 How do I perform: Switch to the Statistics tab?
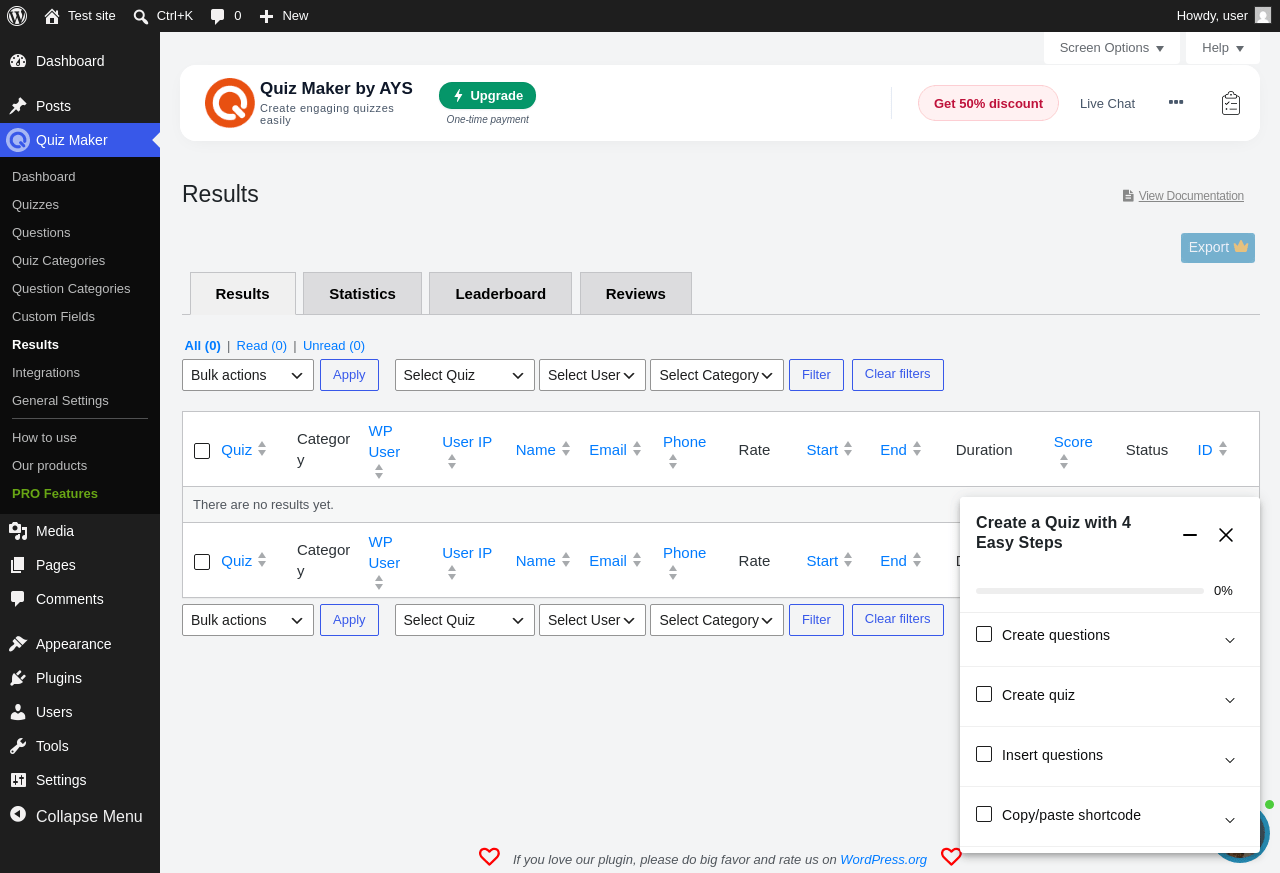[362, 293]
